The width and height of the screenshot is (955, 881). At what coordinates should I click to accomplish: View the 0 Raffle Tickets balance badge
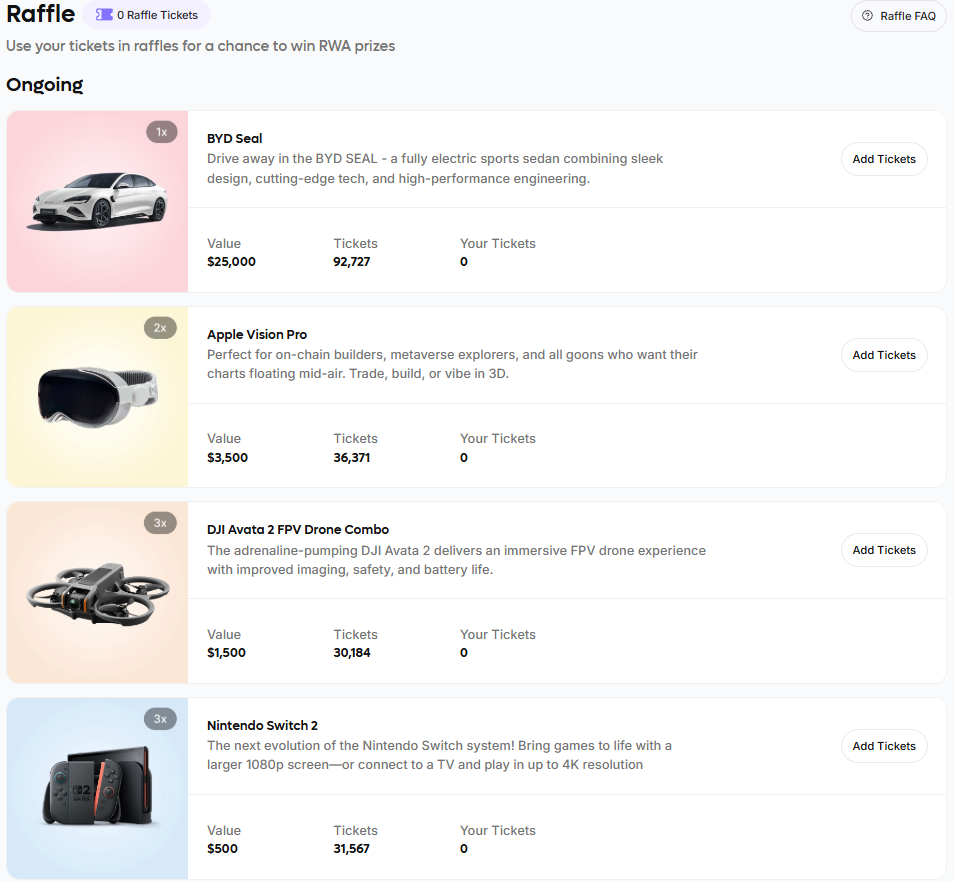pos(147,15)
